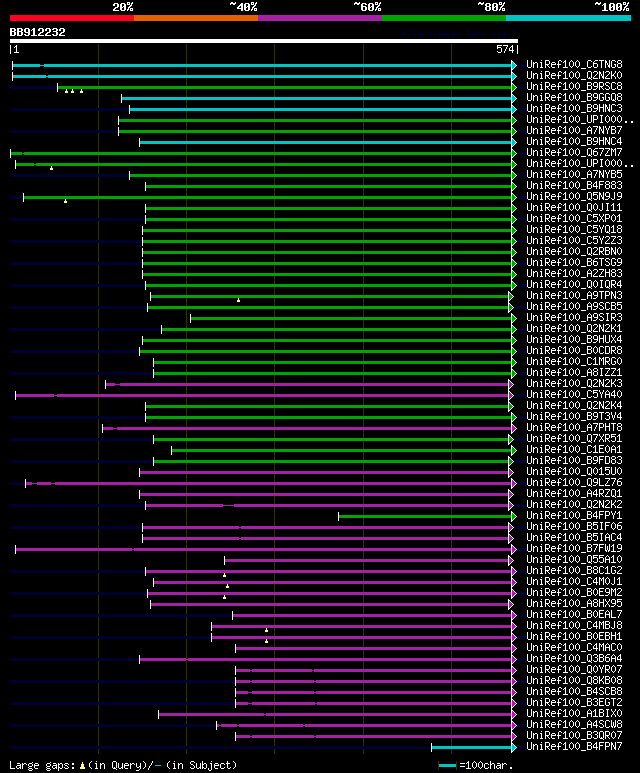Select the UniRef100_C5YQ18 label

(x=574, y=229)
